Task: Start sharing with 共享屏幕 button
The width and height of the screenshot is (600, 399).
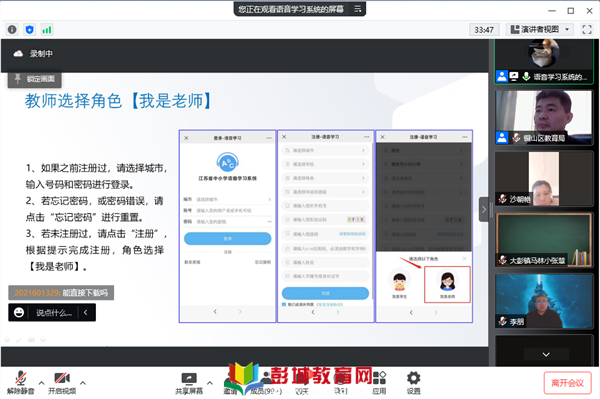Action: tap(189, 384)
